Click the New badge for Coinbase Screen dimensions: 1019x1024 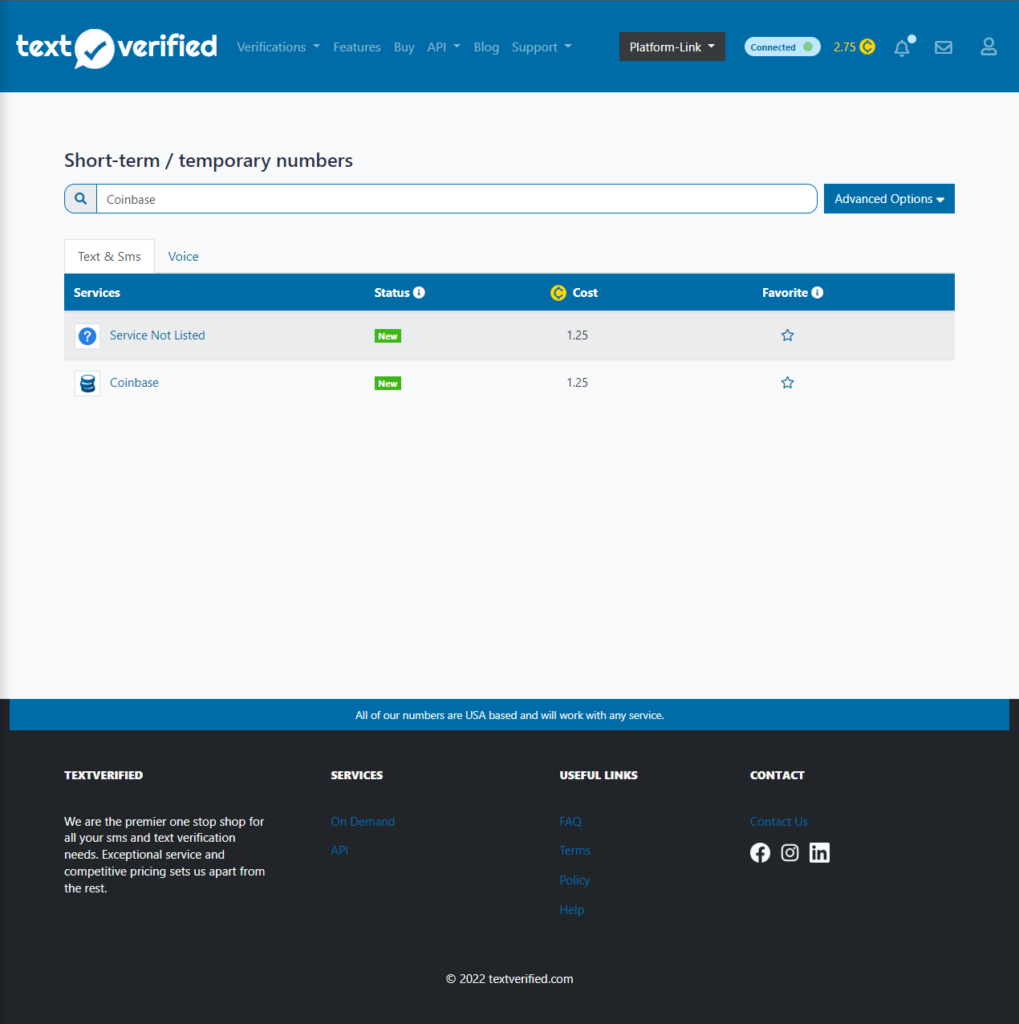[x=387, y=383]
